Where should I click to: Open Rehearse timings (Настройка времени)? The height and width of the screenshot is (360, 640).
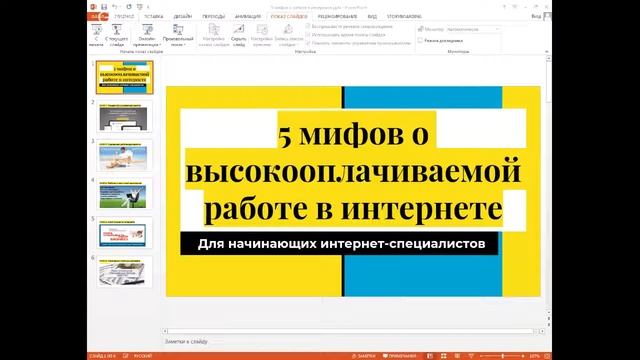(x=262, y=35)
